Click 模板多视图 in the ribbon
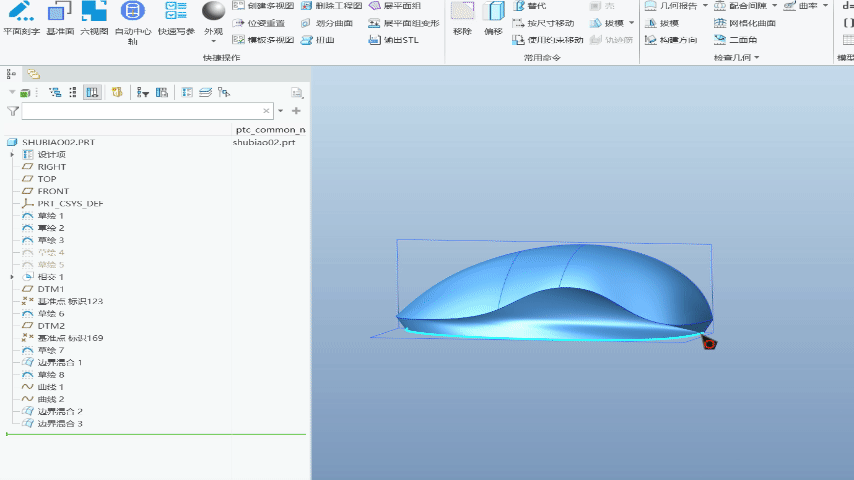This screenshot has height=480, width=854. 264,40
